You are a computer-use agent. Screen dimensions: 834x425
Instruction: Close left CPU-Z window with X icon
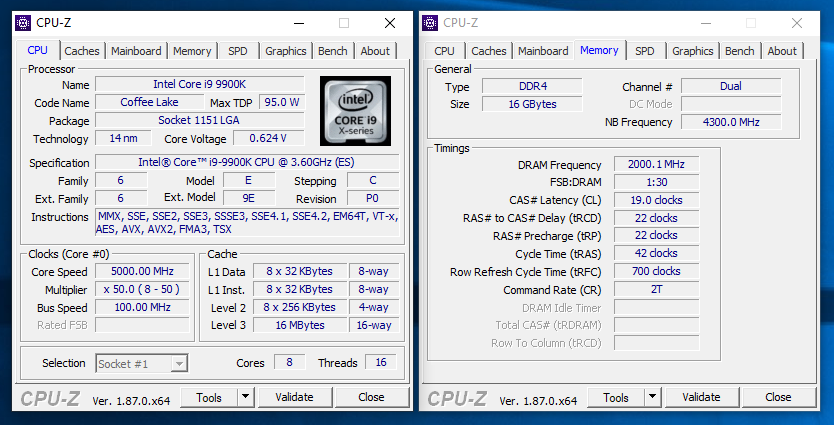(x=390, y=23)
